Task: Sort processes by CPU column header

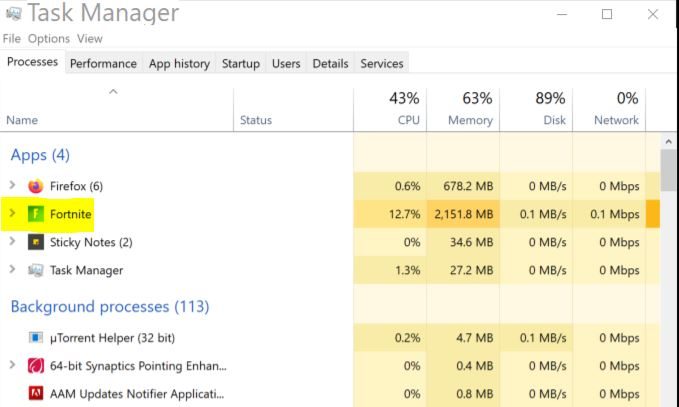Action: click(390, 110)
